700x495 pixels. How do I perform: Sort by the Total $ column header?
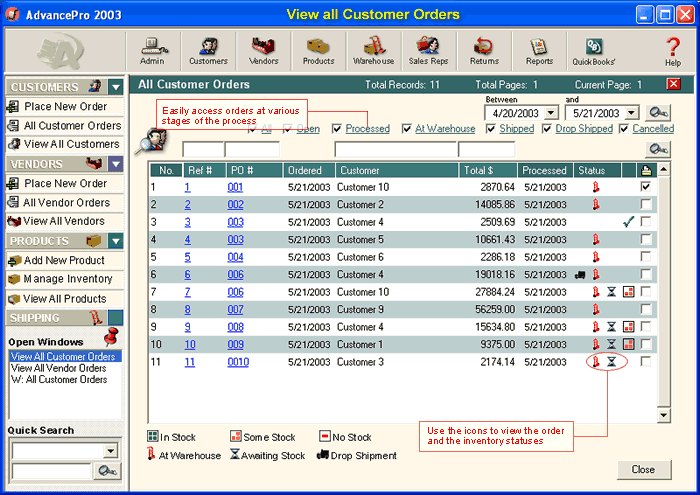click(x=488, y=170)
